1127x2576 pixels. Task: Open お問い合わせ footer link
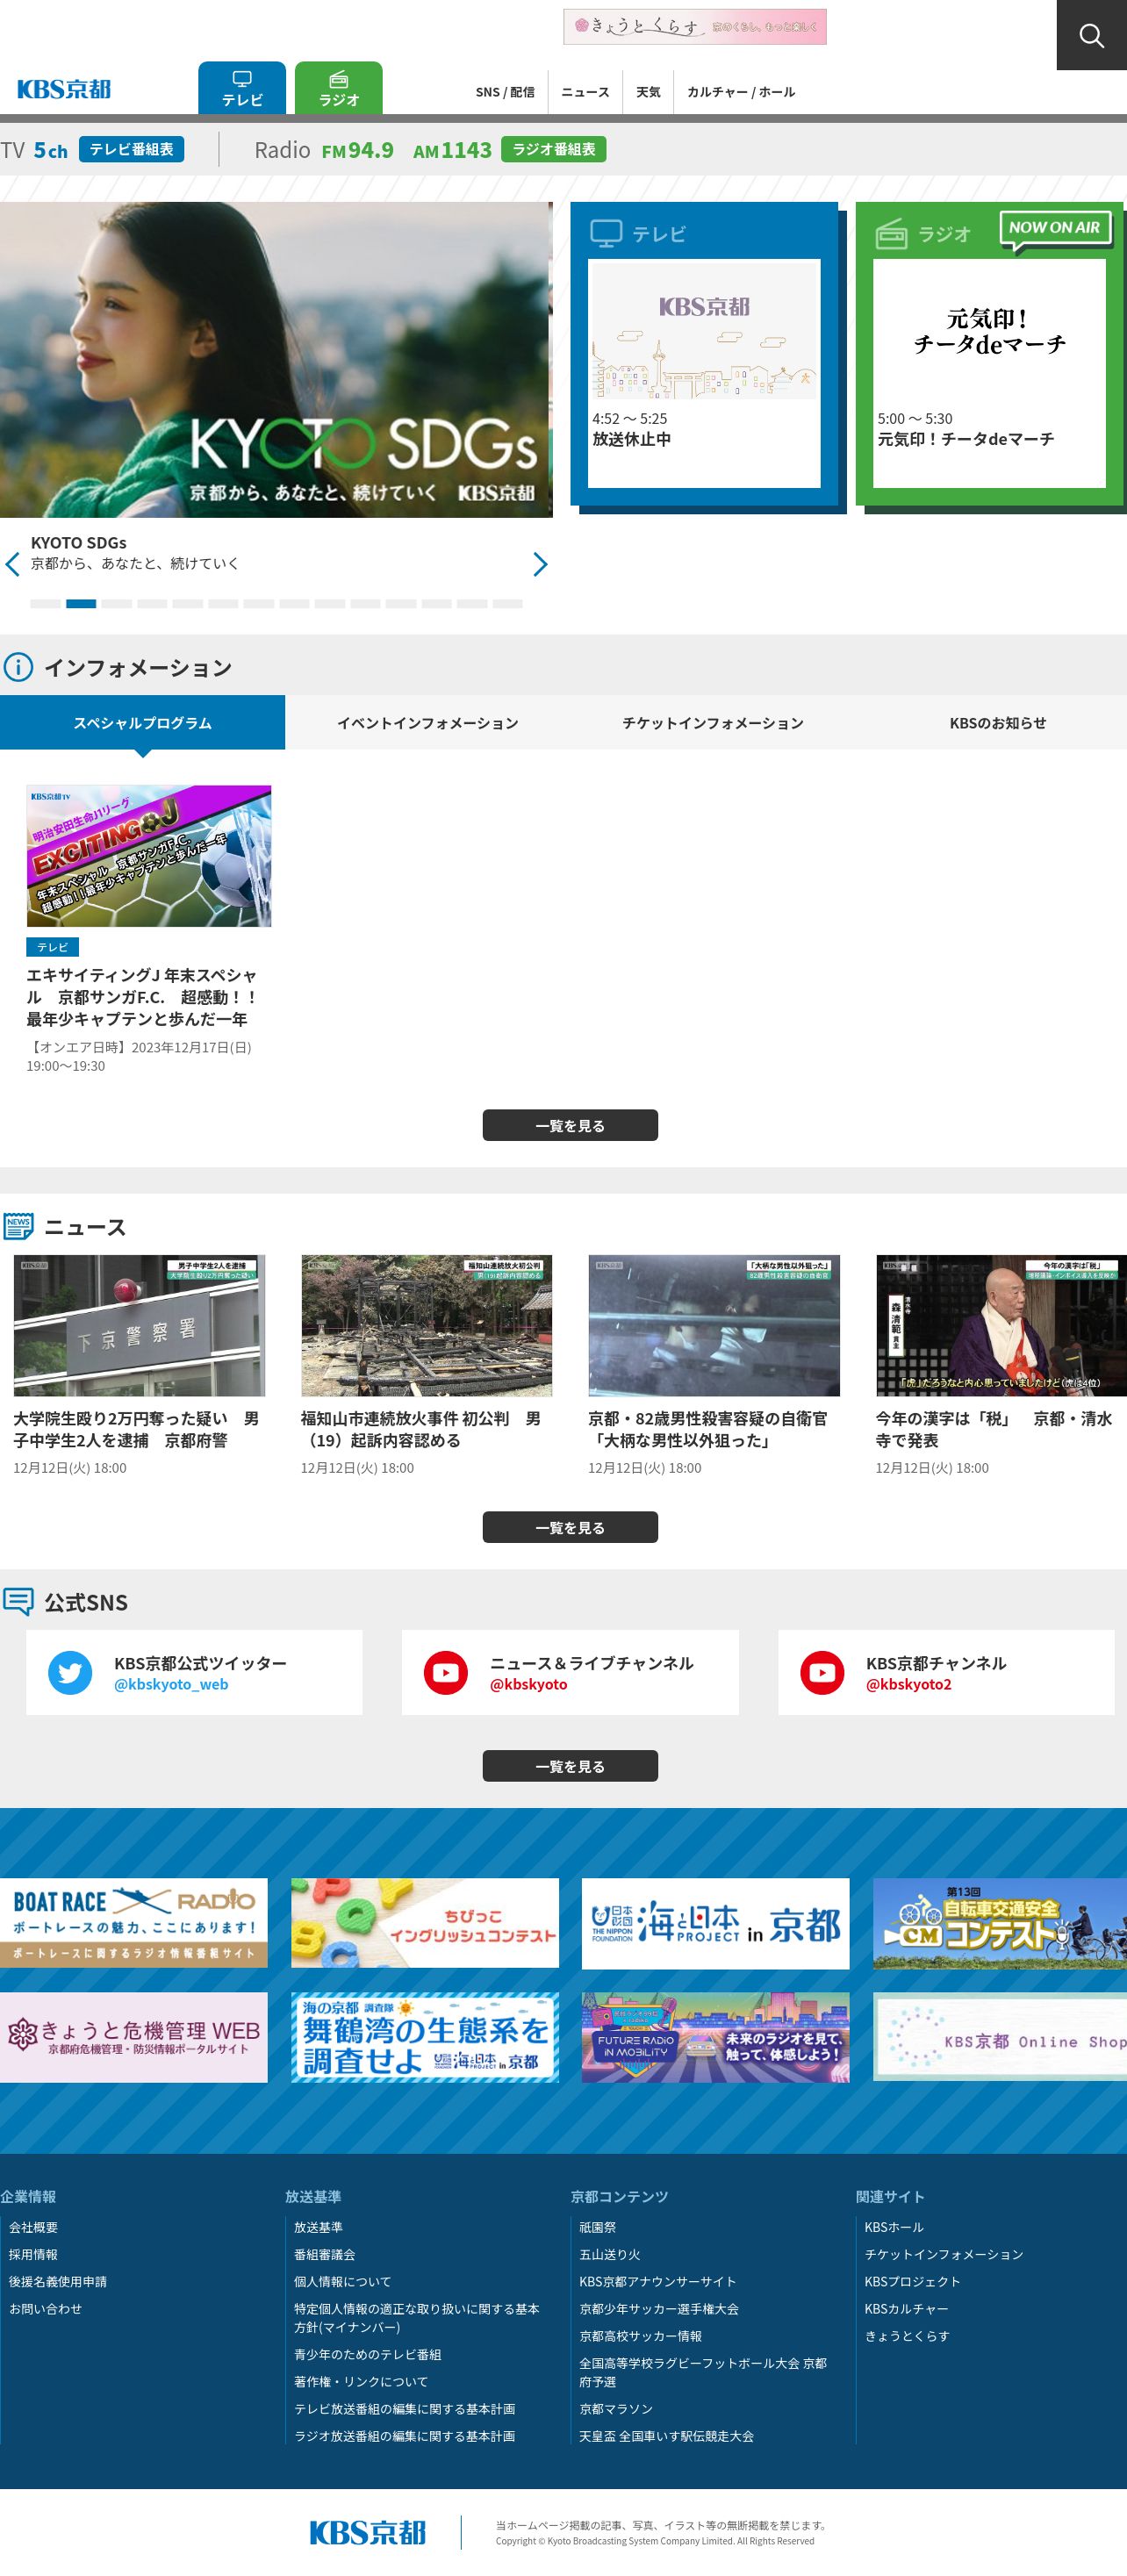(x=45, y=2308)
